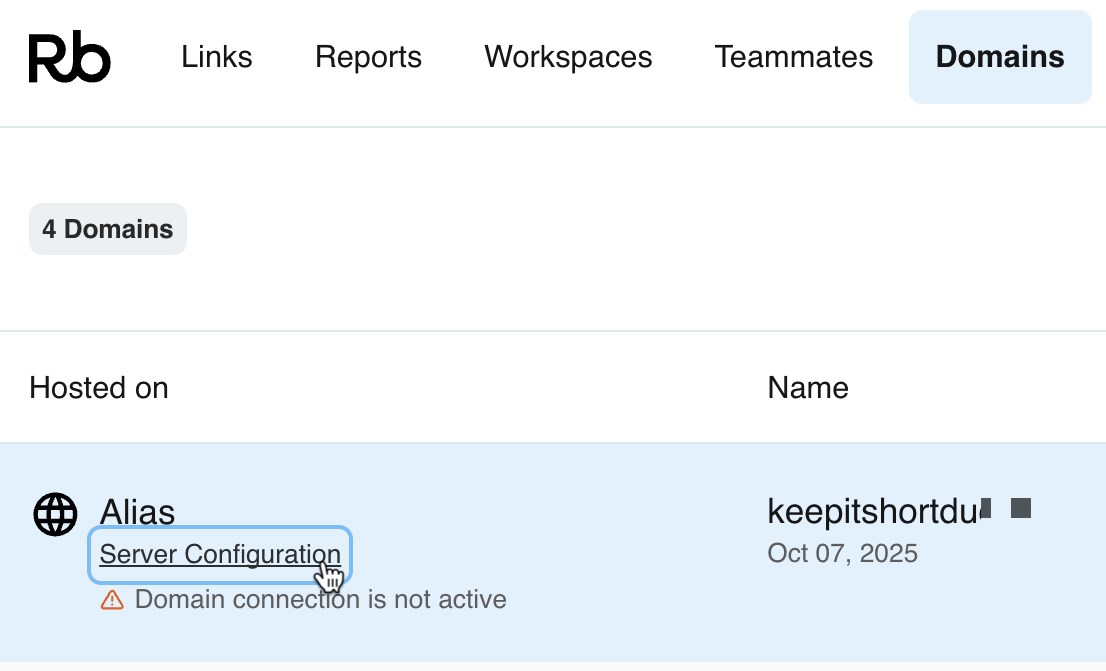Click the Hosted on column header
The height and width of the screenshot is (671, 1106).
pyautogui.click(x=99, y=388)
